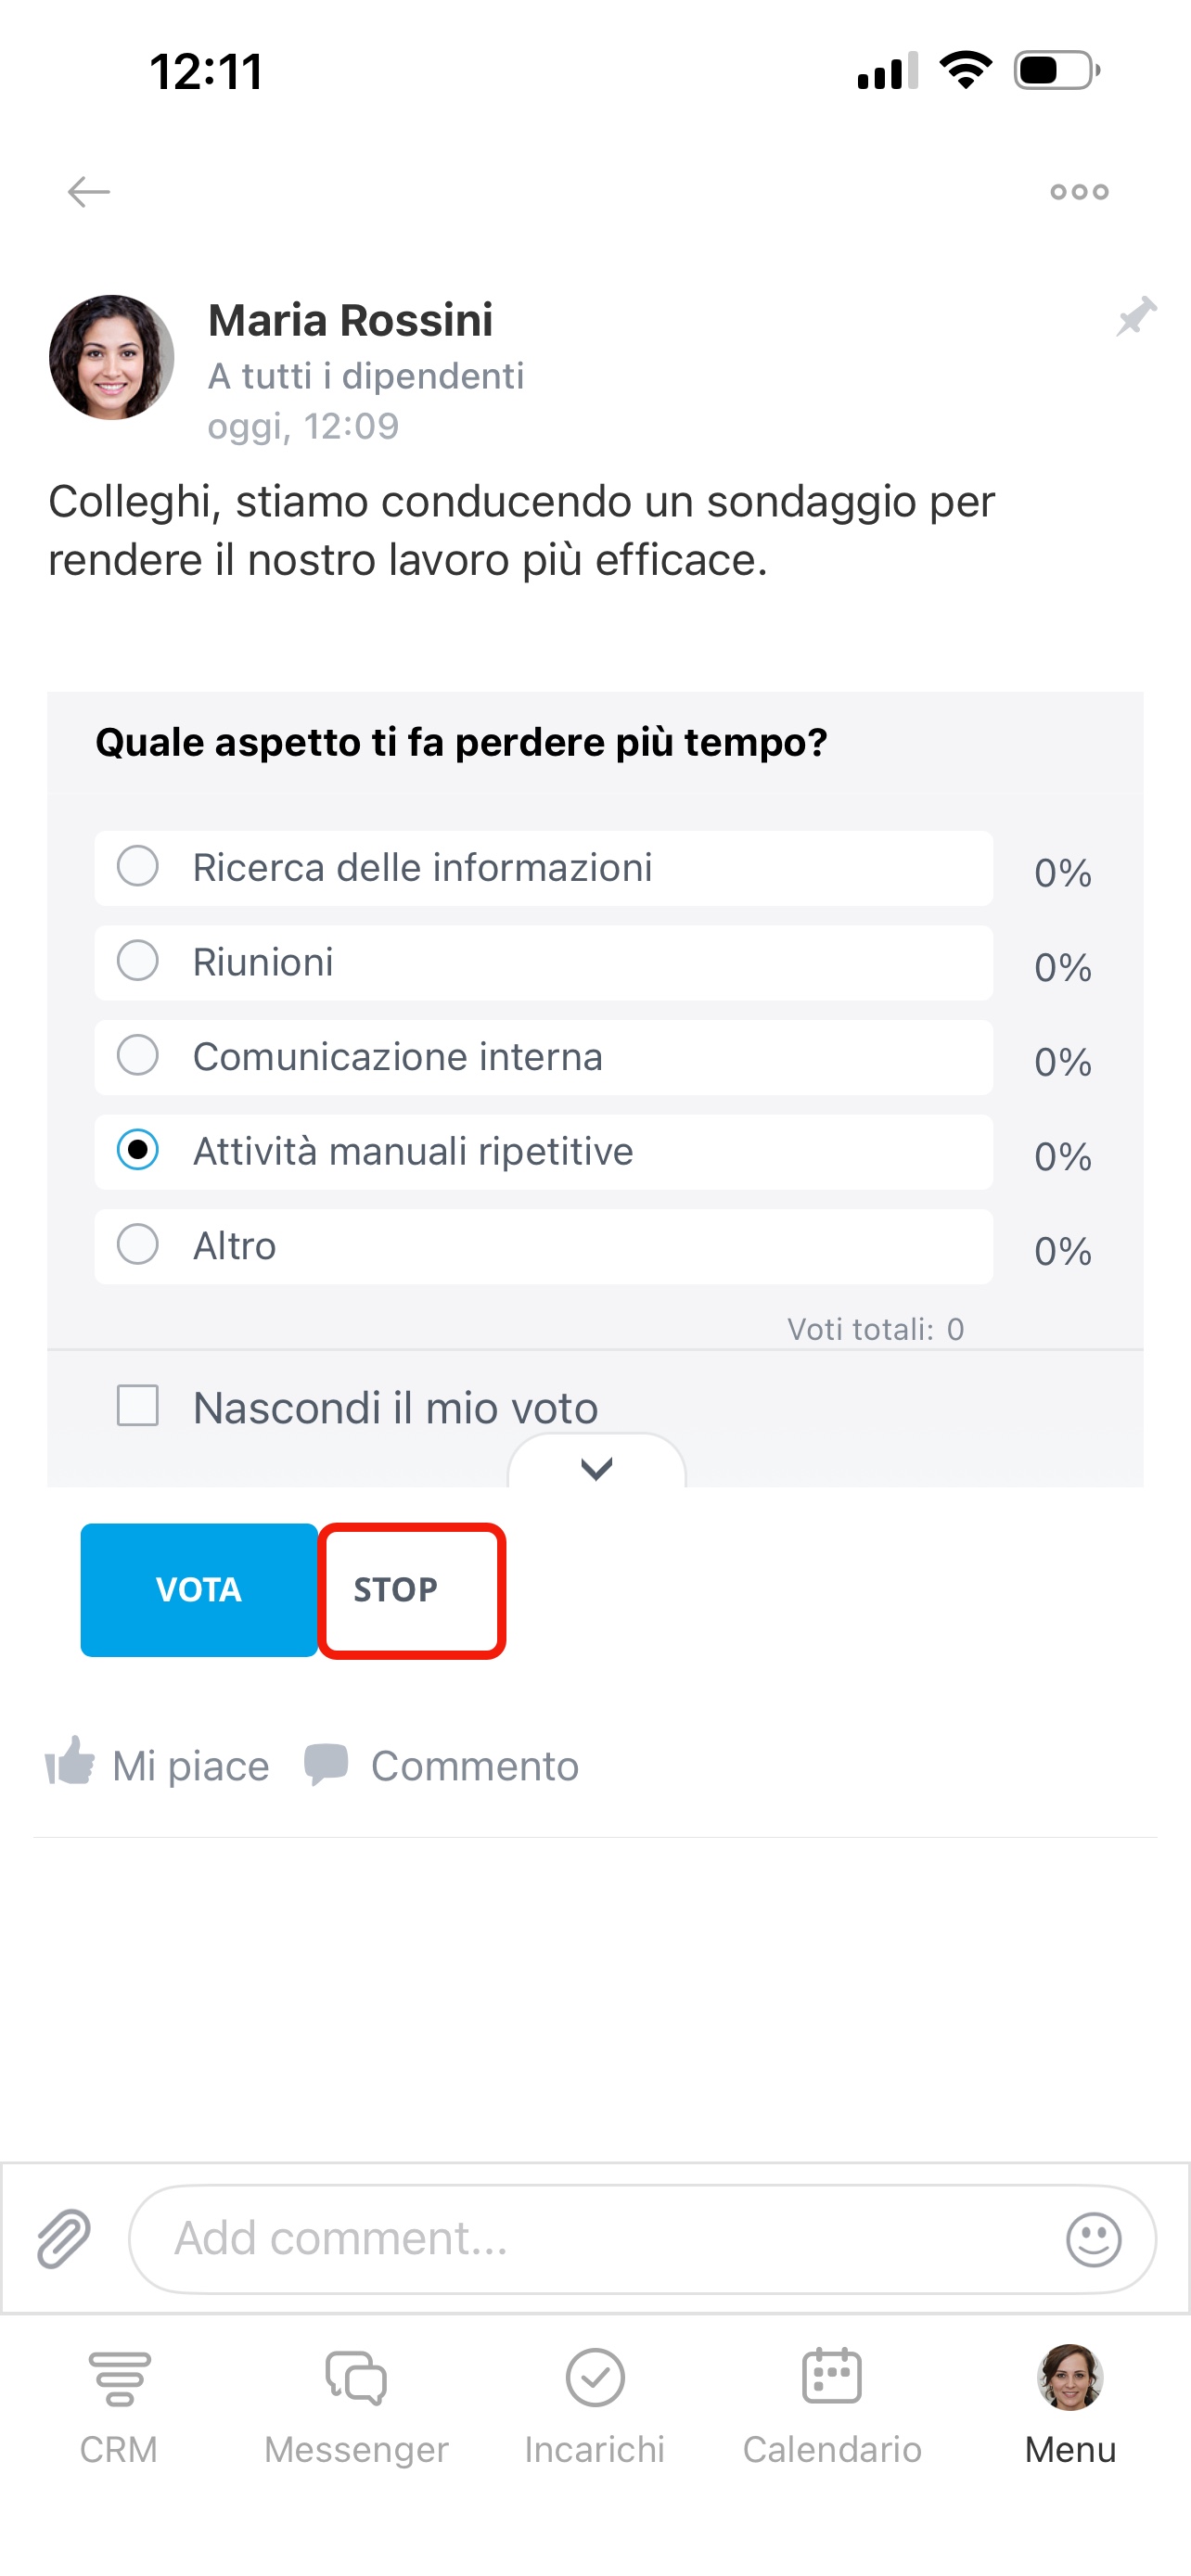
Task: Tap the back arrow icon
Action: click(x=88, y=191)
